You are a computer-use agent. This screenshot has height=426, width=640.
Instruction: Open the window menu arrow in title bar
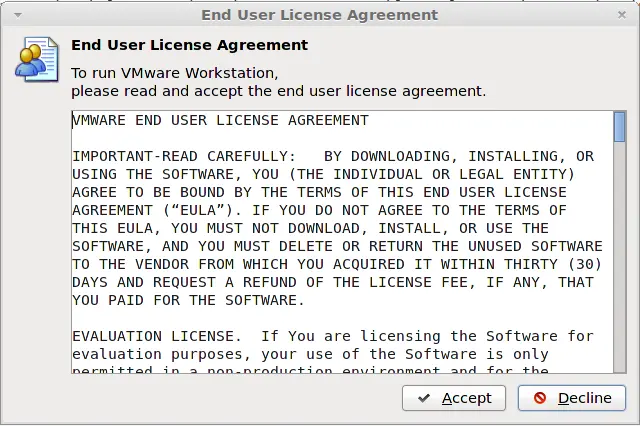point(18,16)
